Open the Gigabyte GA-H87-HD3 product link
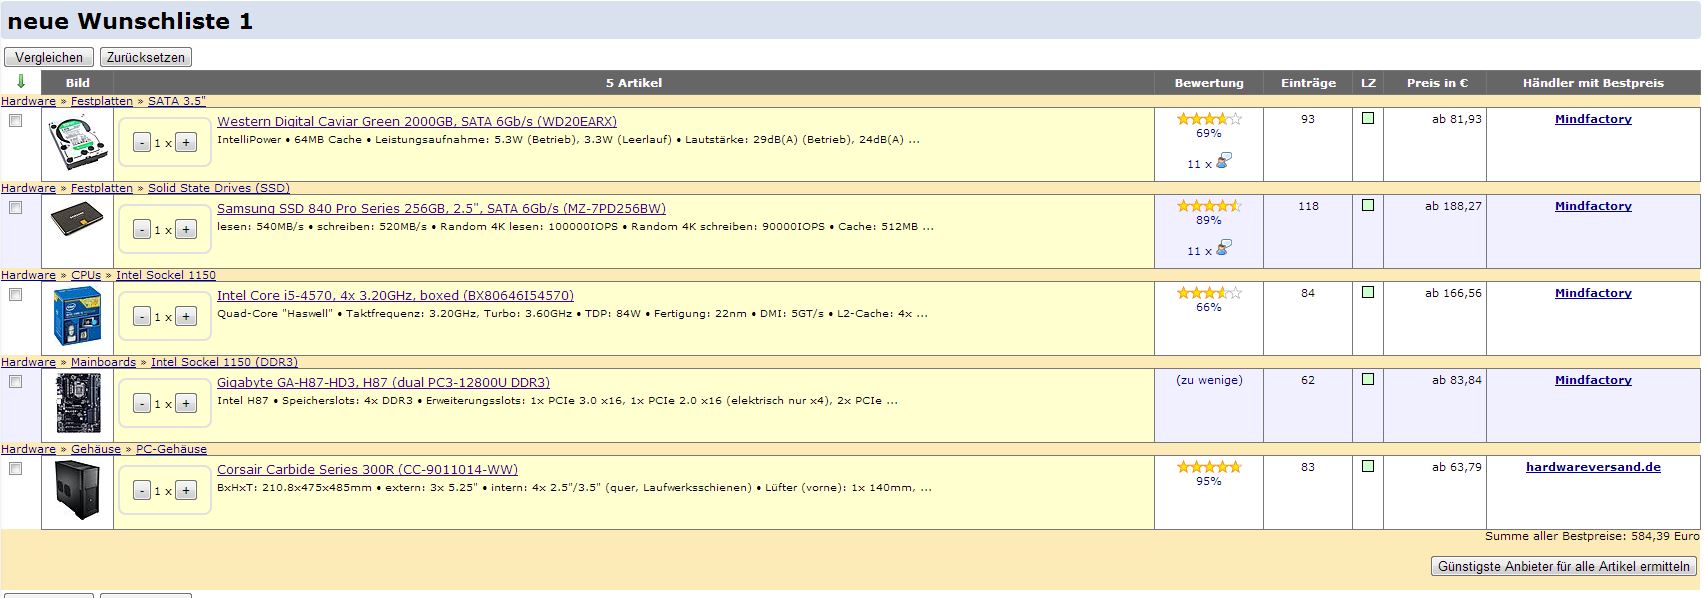Viewport: 1704px width, 598px height. pyautogui.click(x=383, y=383)
